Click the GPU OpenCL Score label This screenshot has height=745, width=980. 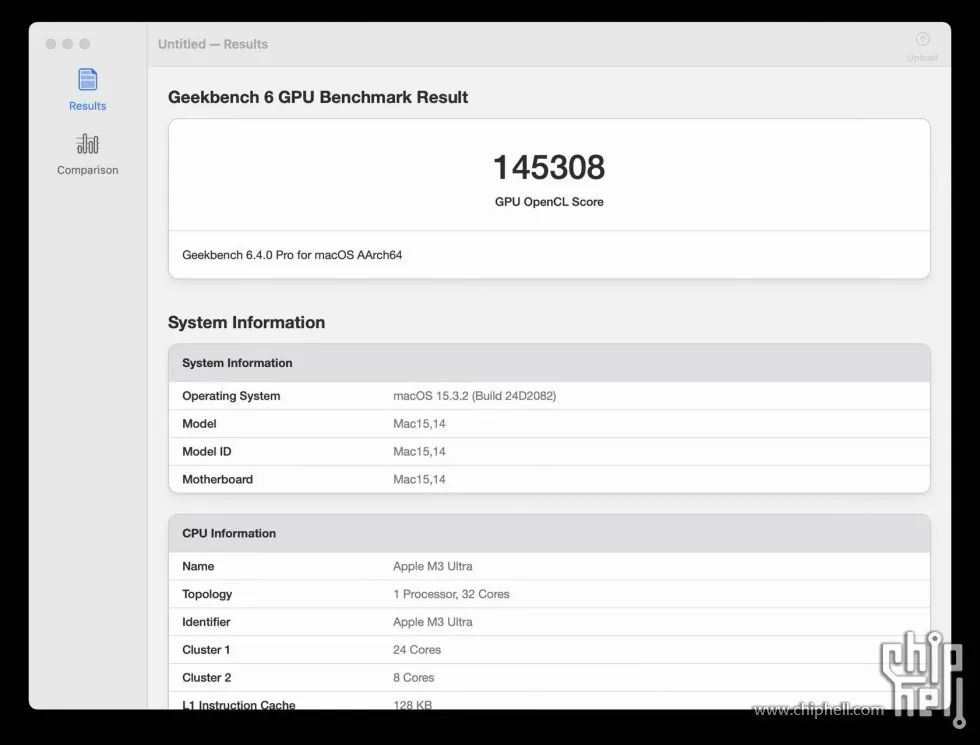pyautogui.click(x=549, y=202)
